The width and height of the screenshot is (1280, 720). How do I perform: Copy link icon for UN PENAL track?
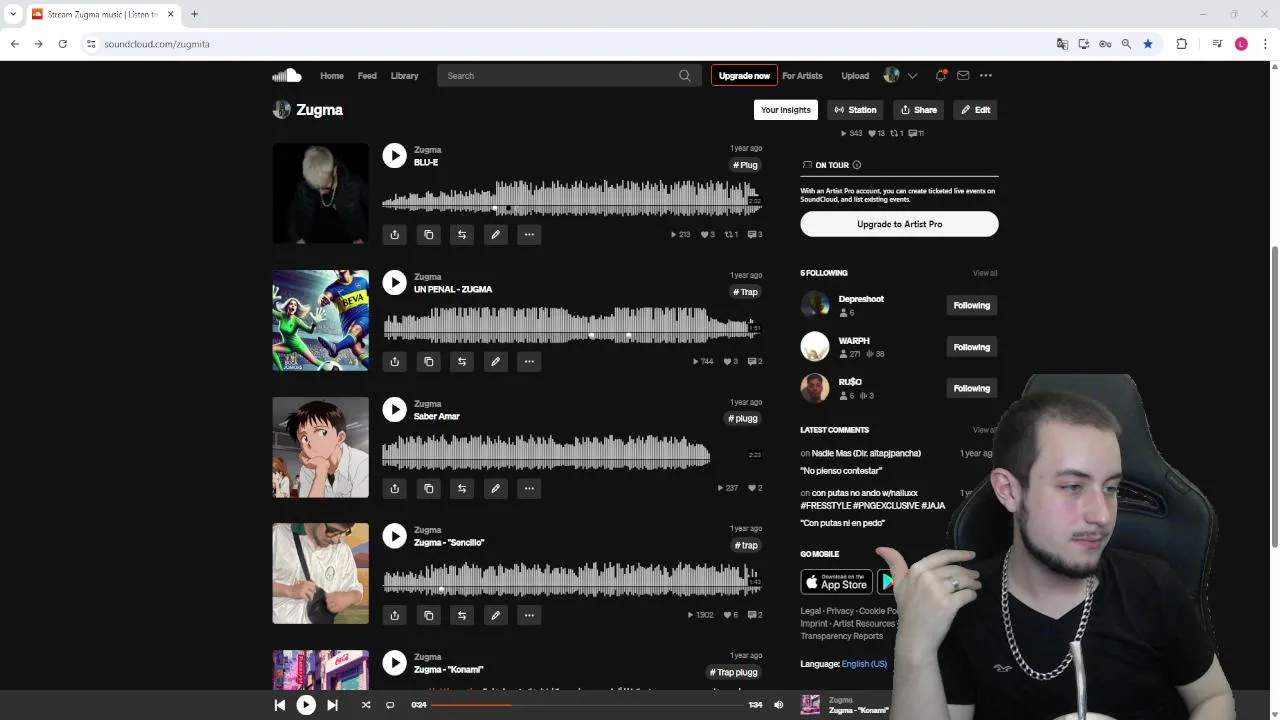coord(428,361)
